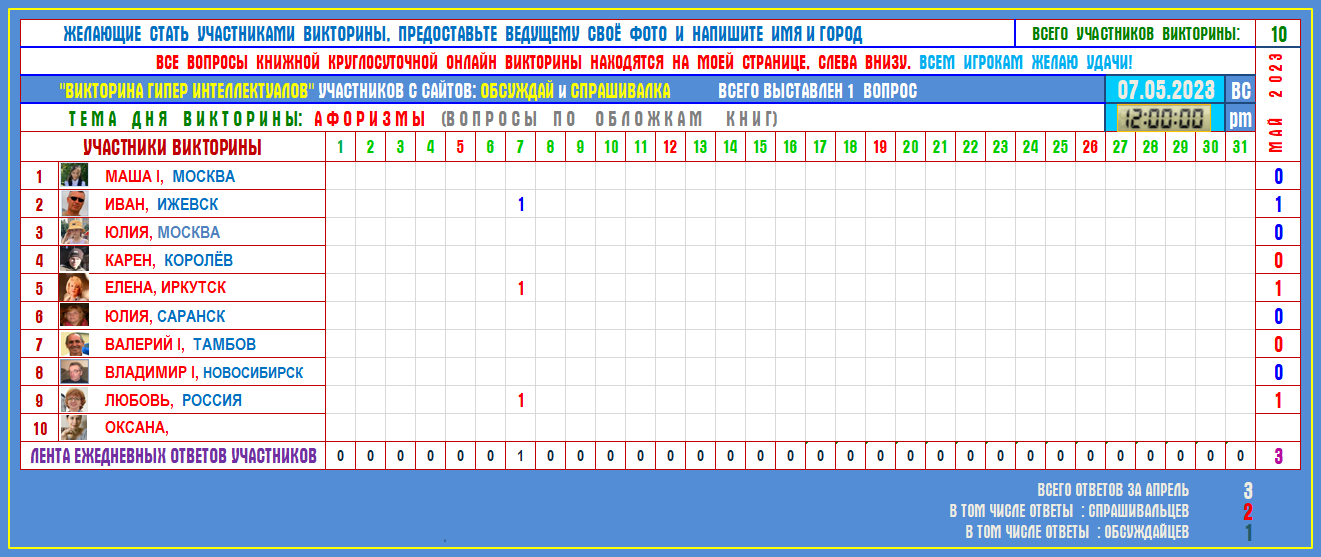This screenshot has width=1321, height=557.
Task: Click total participants count cell showing 10
Action: pos(1278,33)
